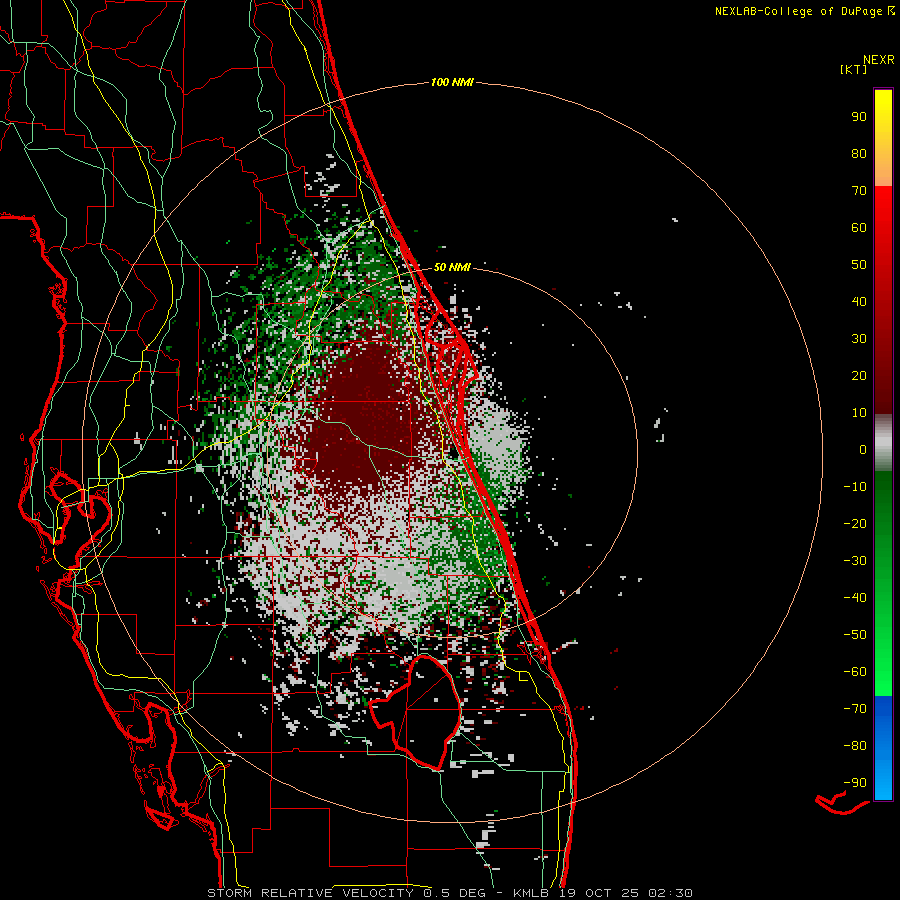Click the 80 value on the velocity scale
900x900 pixels.
859,154
